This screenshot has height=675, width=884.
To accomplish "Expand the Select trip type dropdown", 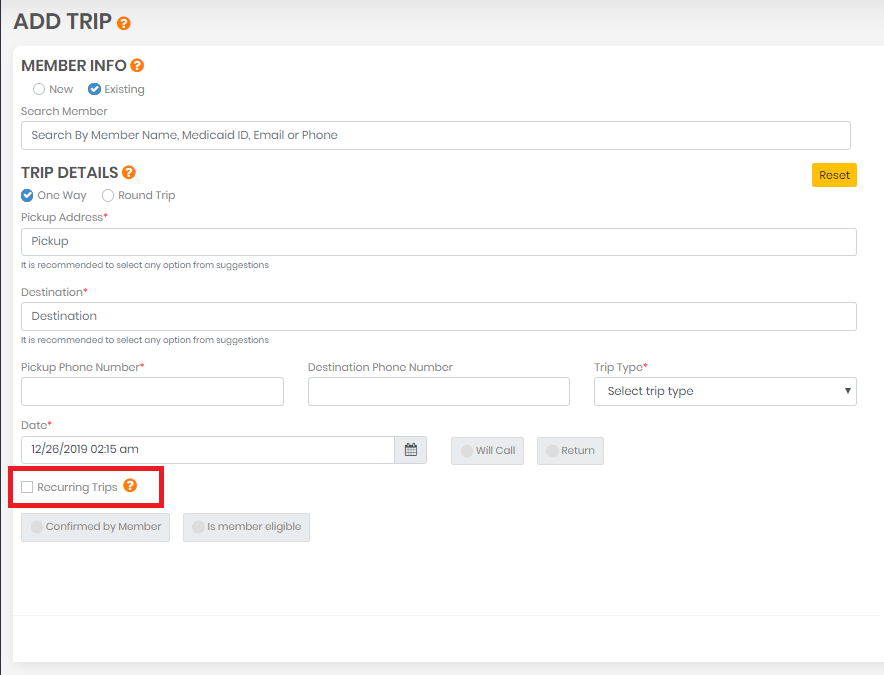I will [725, 391].
